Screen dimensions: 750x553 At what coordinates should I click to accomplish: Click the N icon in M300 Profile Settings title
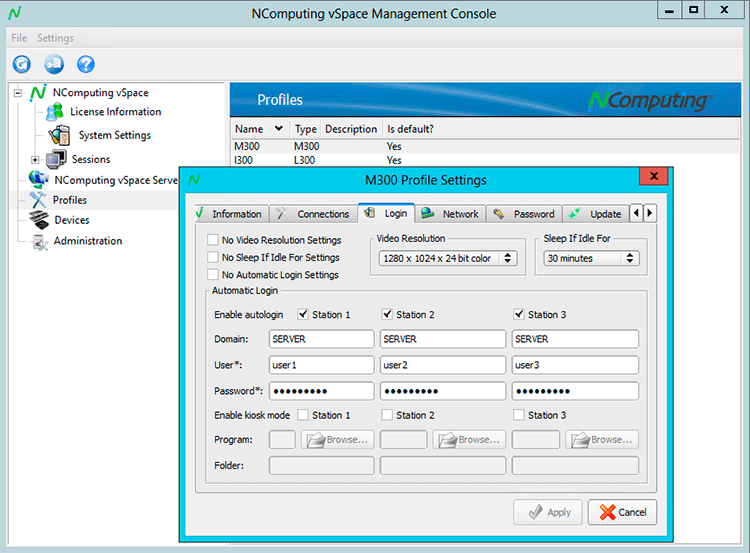point(194,179)
